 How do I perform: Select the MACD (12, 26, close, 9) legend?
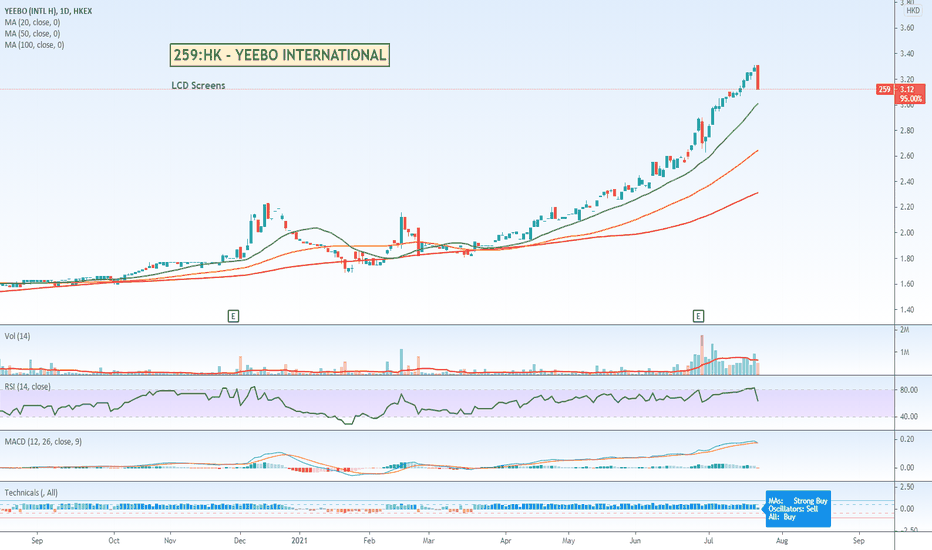point(43,442)
